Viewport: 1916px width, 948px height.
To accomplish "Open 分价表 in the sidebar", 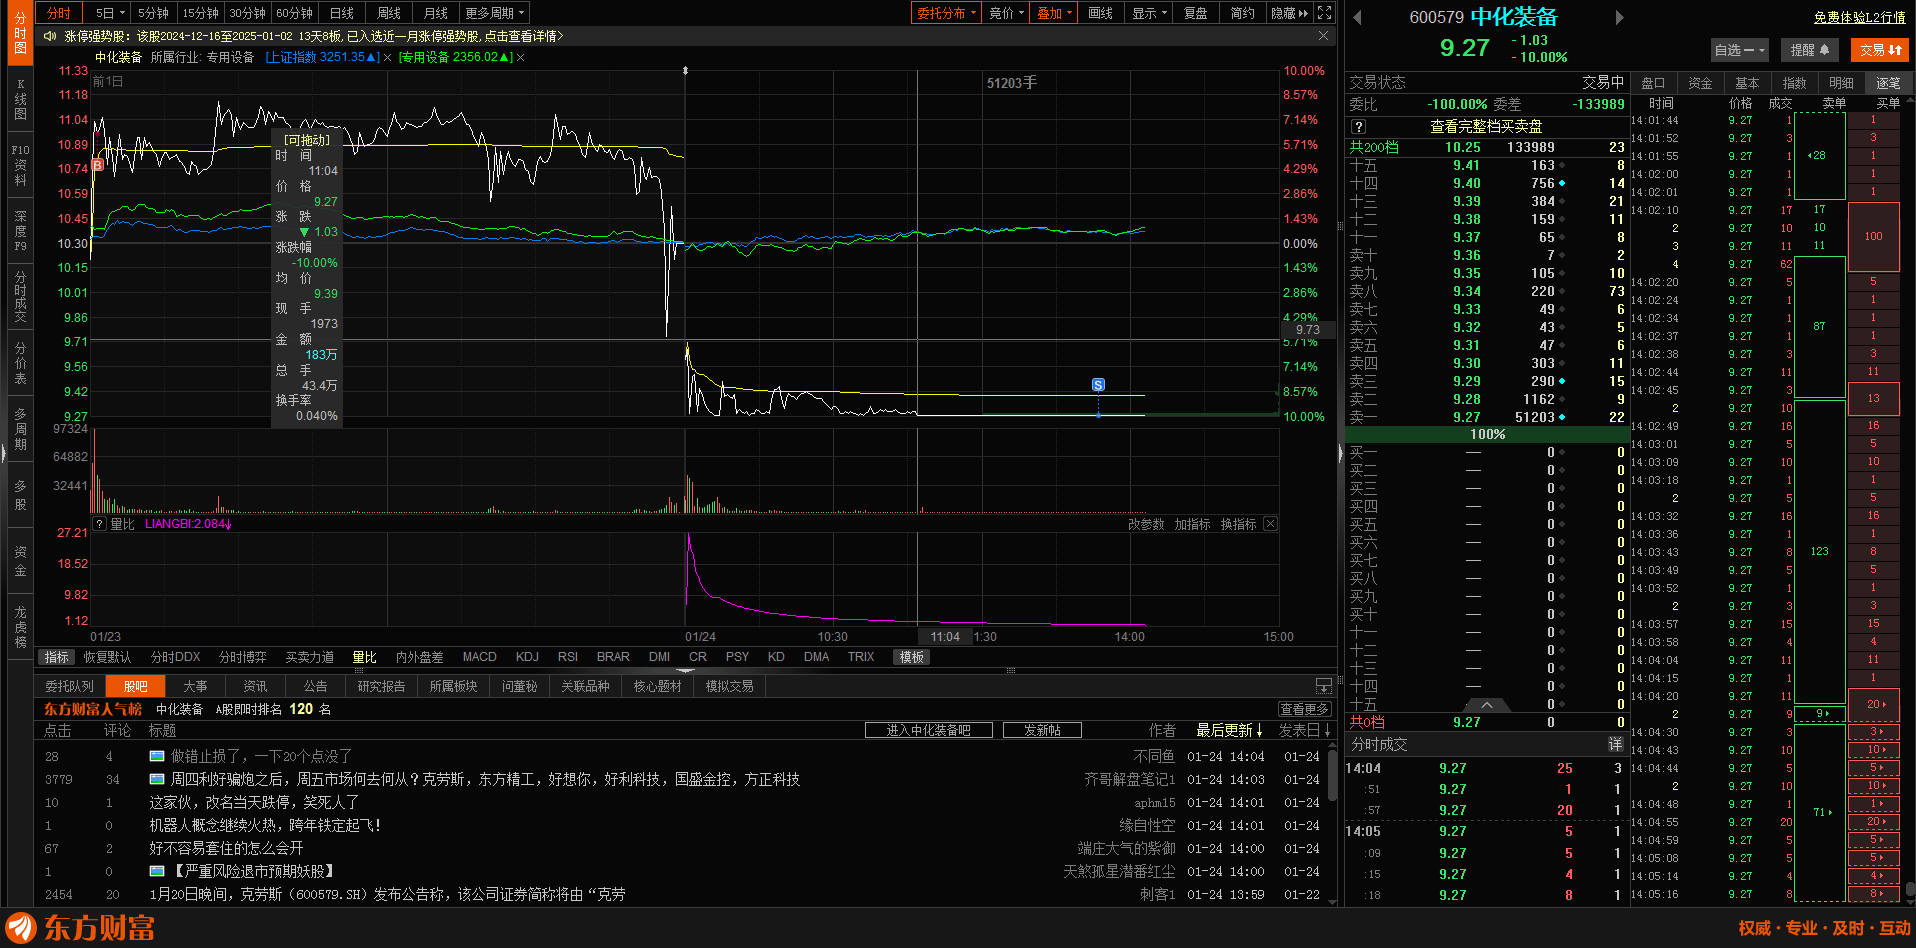I will (x=20, y=363).
